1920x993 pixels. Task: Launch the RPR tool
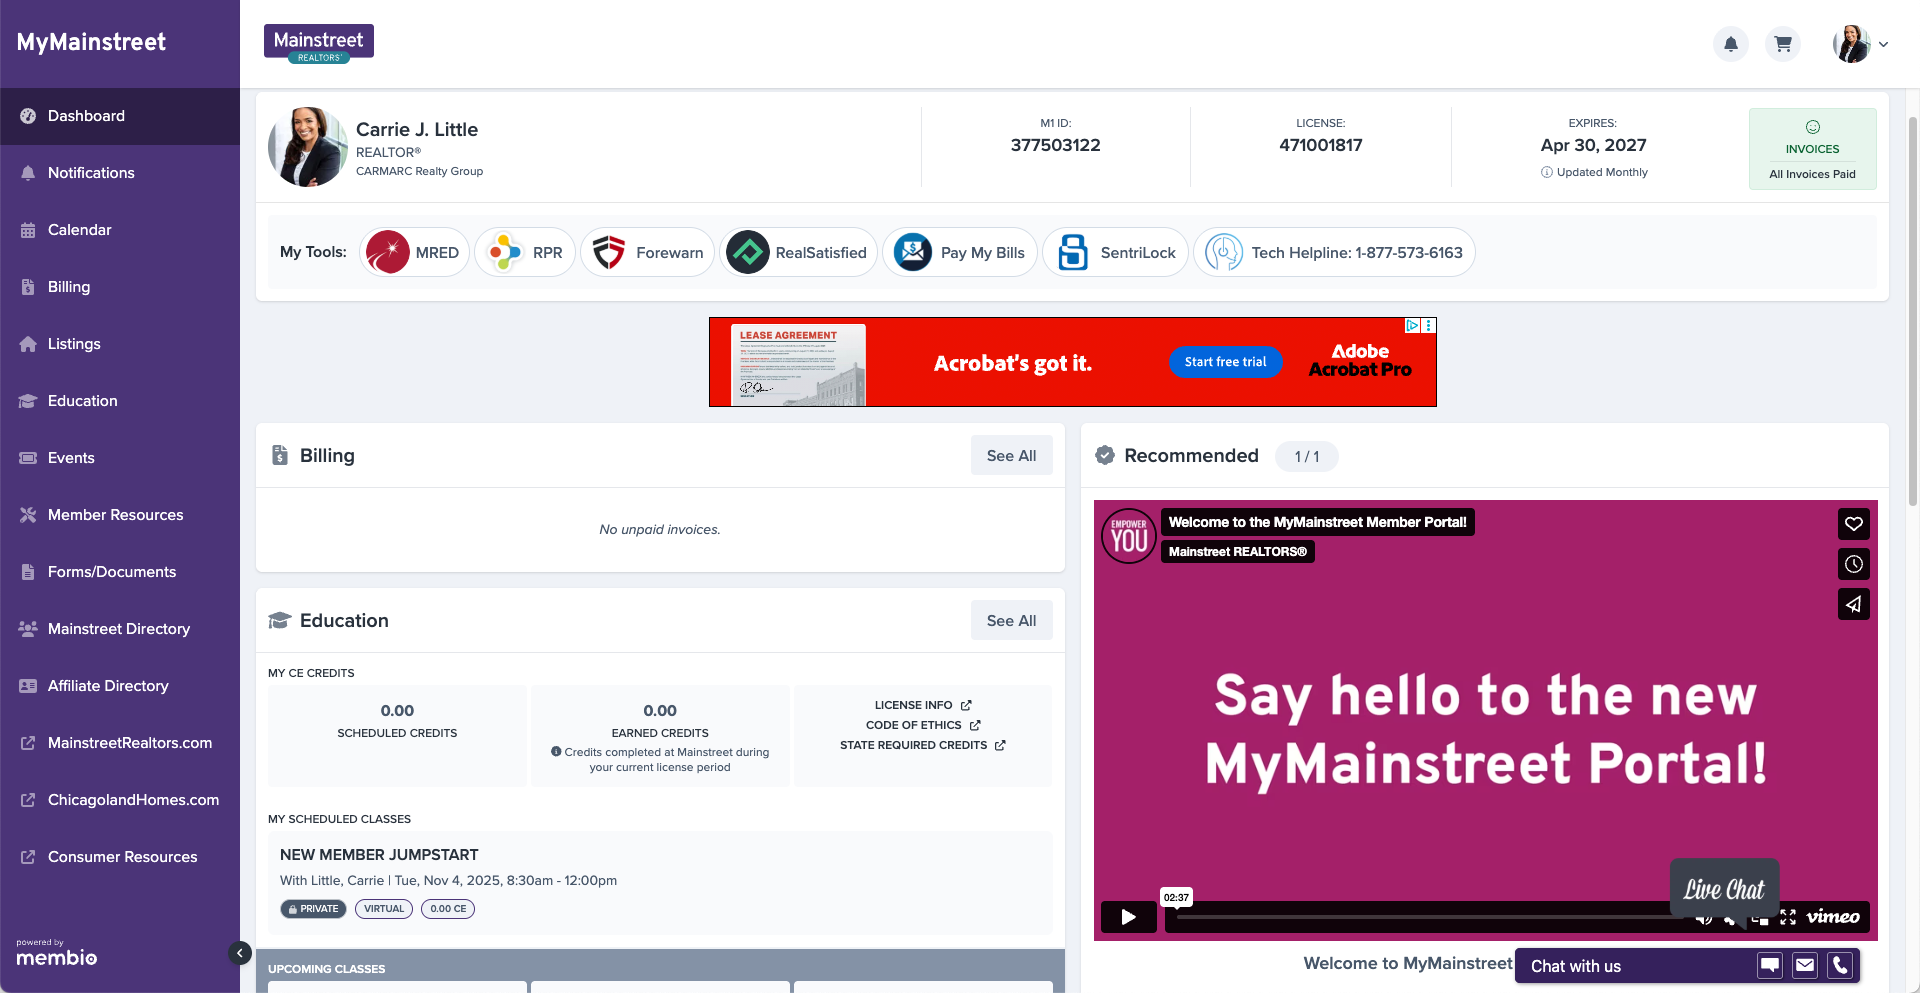tap(525, 252)
